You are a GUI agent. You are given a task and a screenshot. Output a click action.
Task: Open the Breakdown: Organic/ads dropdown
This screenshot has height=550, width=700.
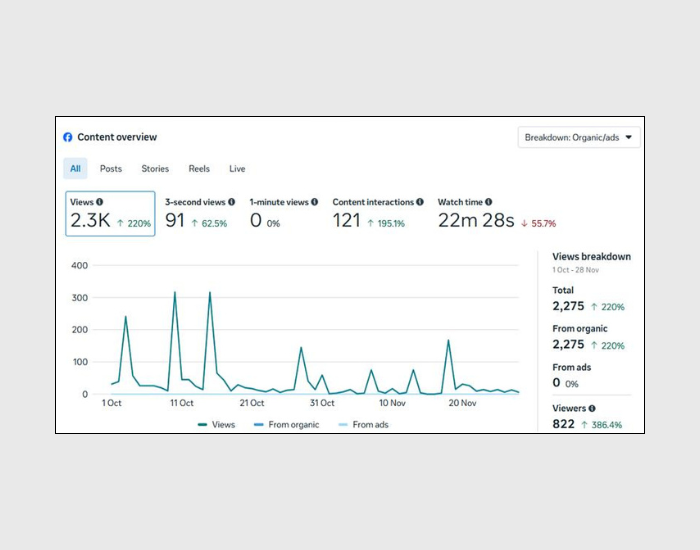click(x=579, y=138)
